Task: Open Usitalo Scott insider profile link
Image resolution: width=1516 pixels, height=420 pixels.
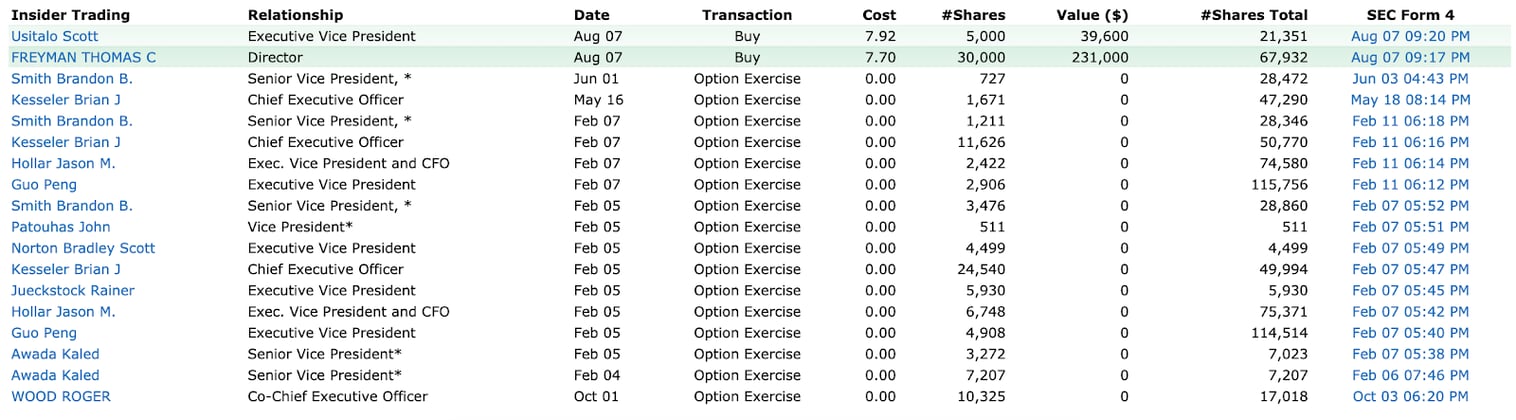Action: click(x=55, y=36)
